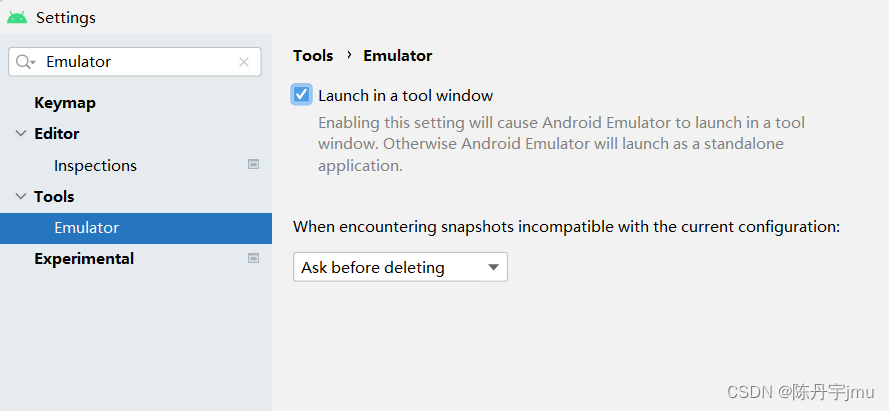Open the Ask before deleting combo box
The height and width of the screenshot is (411, 889).
coord(399,267)
